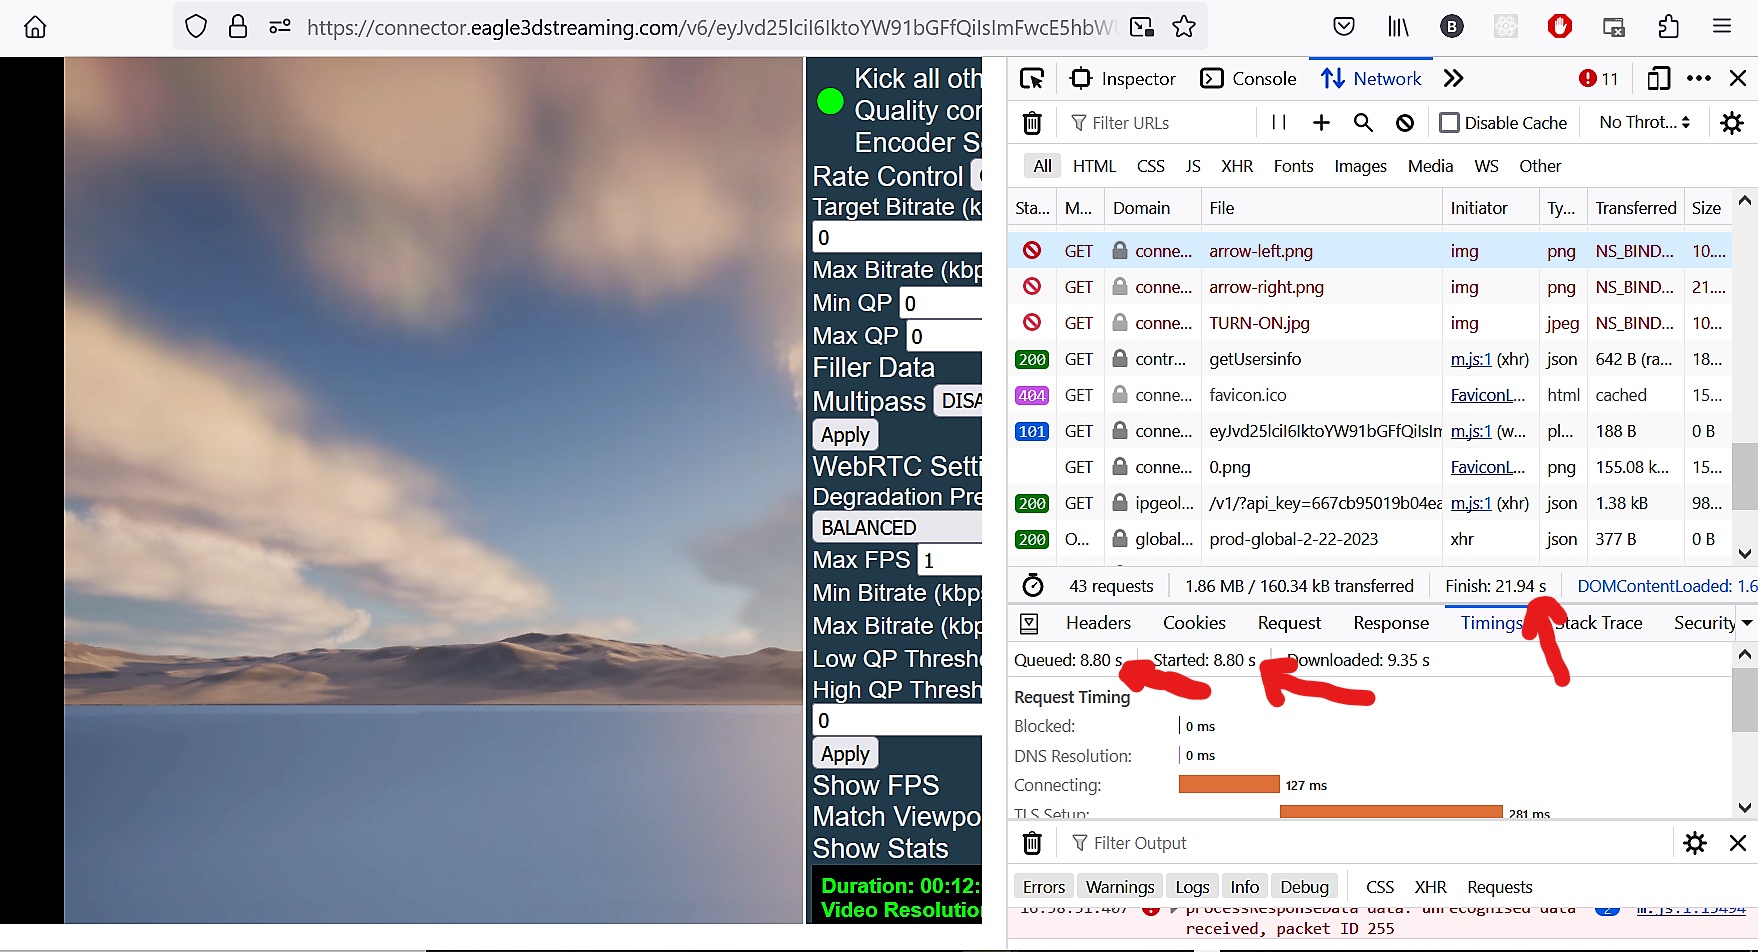The image size is (1758, 952).
Task: Toggle the Warnings console filter
Action: [x=1119, y=887]
